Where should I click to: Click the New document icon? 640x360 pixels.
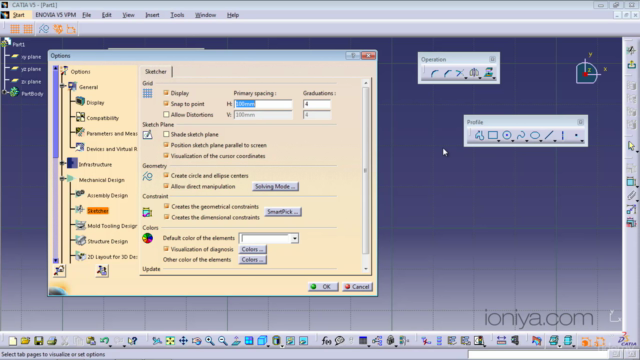tap(13, 341)
